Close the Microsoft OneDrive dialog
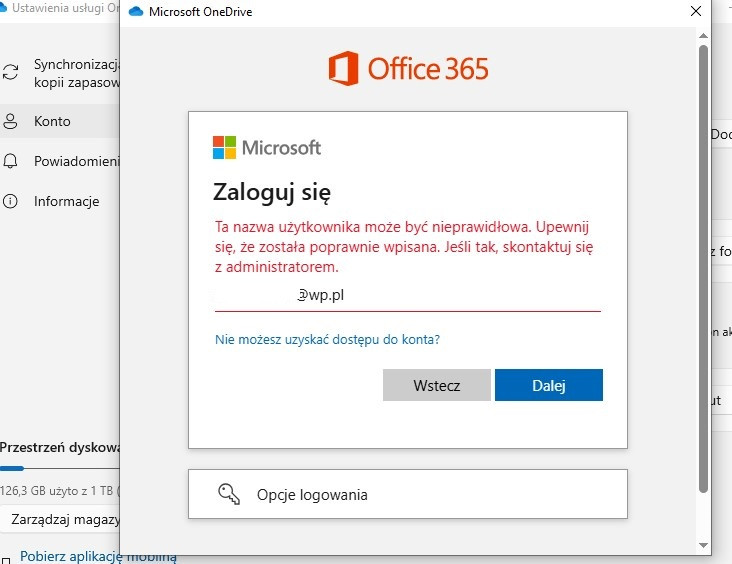732x564 pixels. pyautogui.click(x=696, y=11)
